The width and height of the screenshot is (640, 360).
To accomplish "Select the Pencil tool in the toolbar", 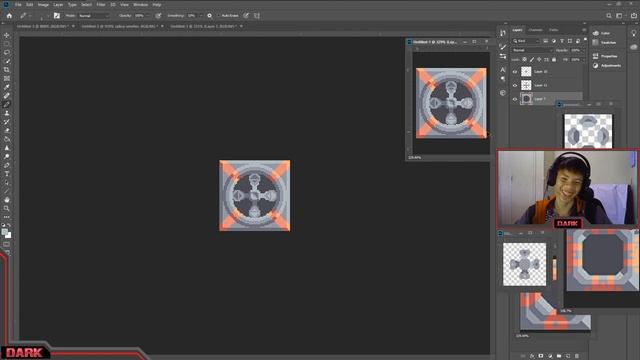I will [x=7, y=104].
